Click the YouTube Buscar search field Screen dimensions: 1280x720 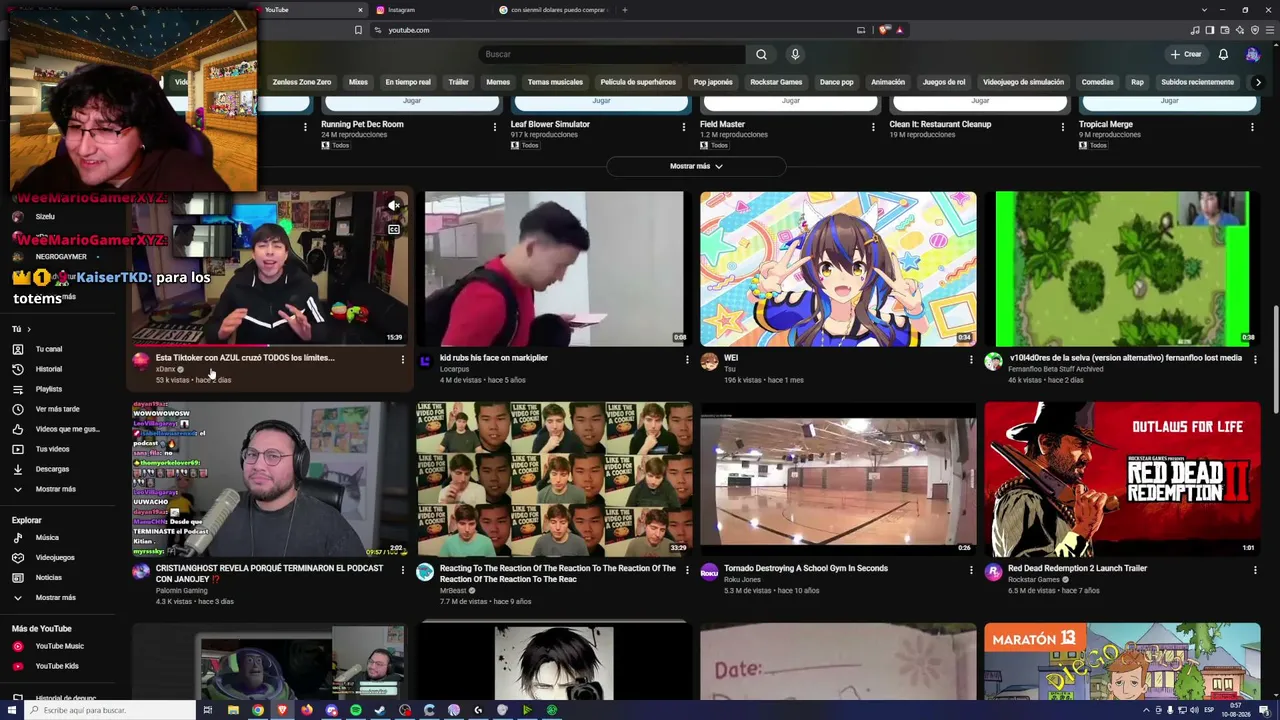click(612, 54)
